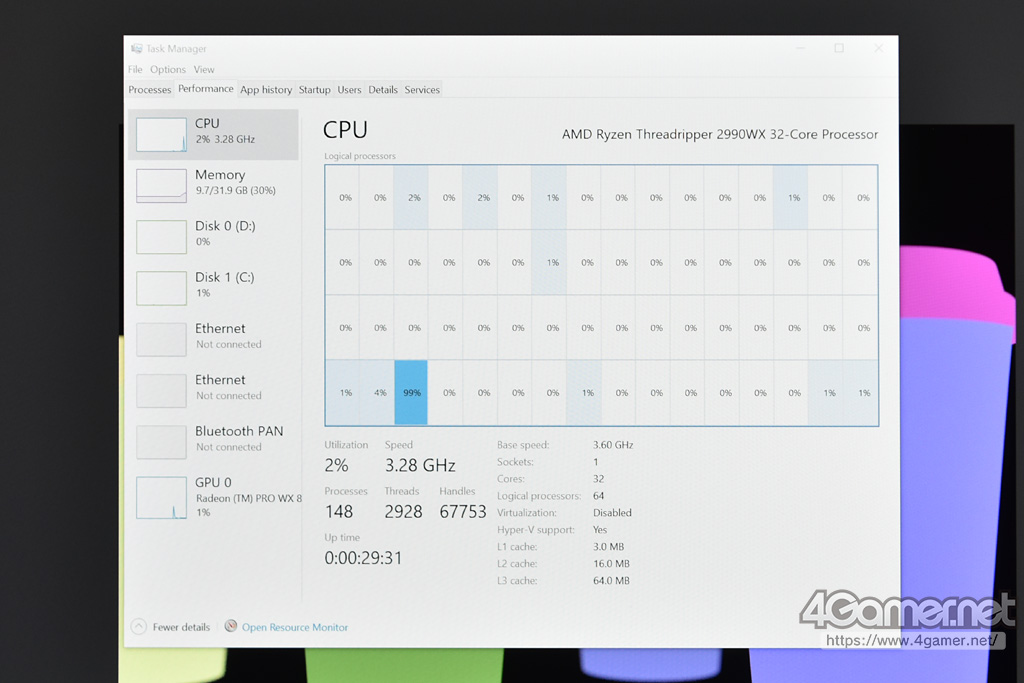The width and height of the screenshot is (1024, 683).
Task: Switch to the Services tab
Action: [x=422, y=90]
